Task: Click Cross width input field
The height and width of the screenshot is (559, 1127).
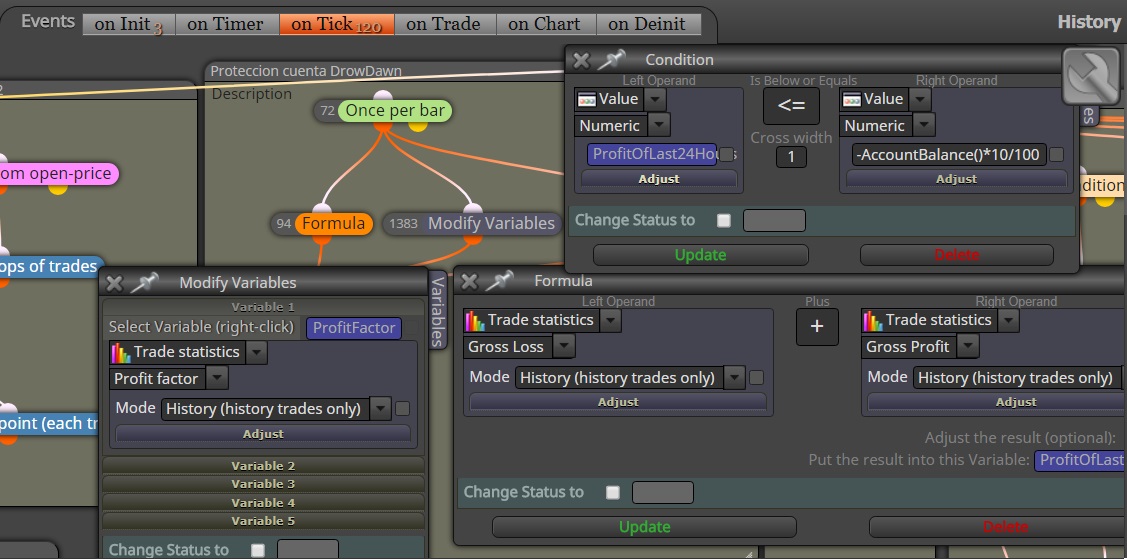Action: (x=791, y=157)
